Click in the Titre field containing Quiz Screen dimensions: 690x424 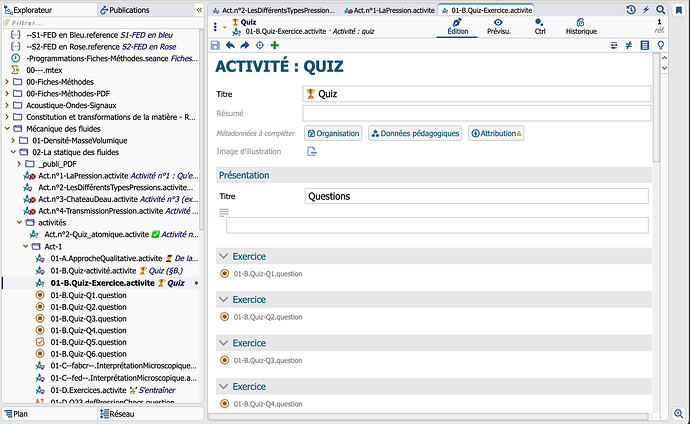click(477, 94)
